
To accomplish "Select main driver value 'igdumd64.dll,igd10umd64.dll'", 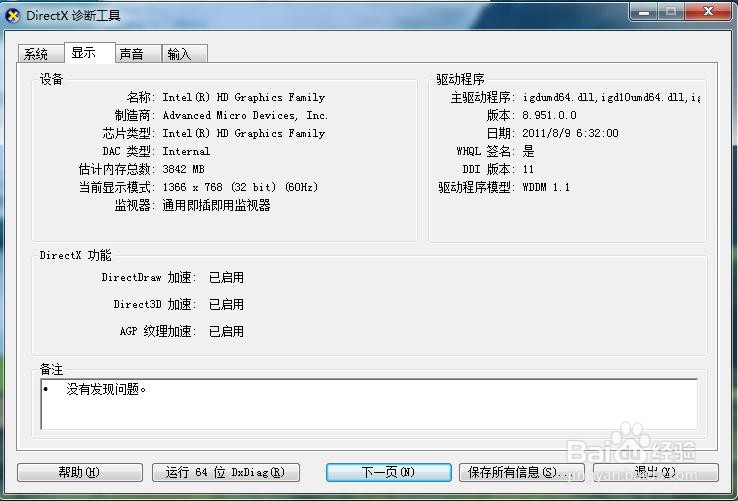I will 611,97.
